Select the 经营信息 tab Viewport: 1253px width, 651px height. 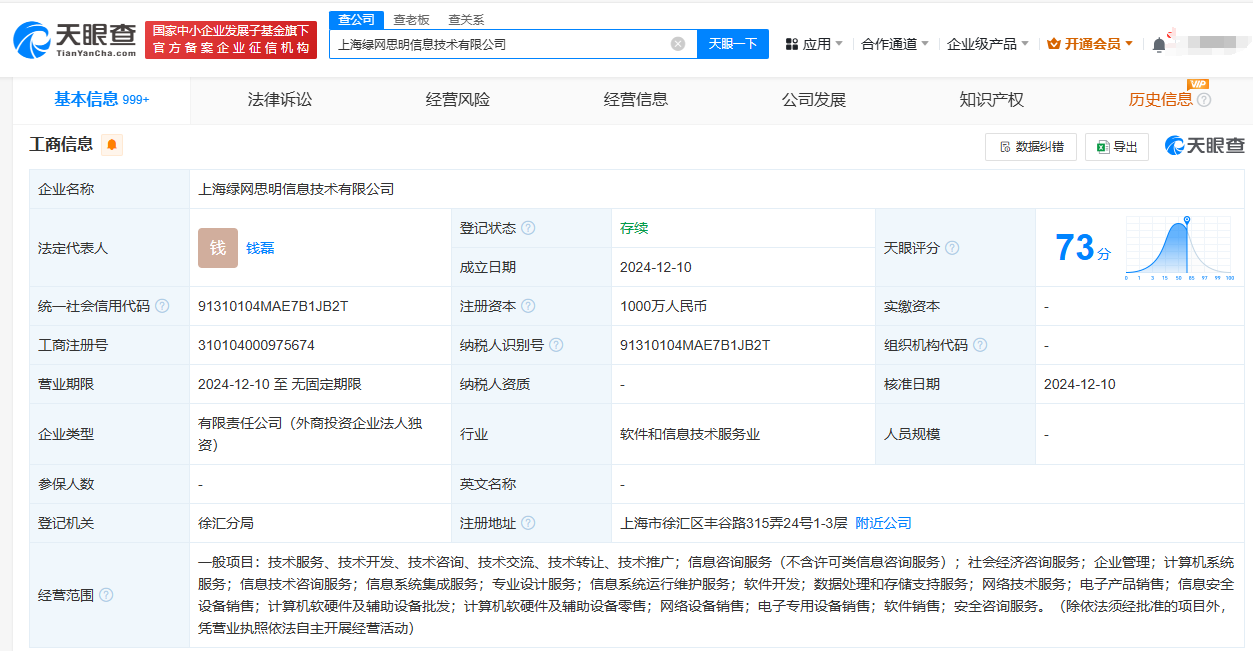(636, 100)
